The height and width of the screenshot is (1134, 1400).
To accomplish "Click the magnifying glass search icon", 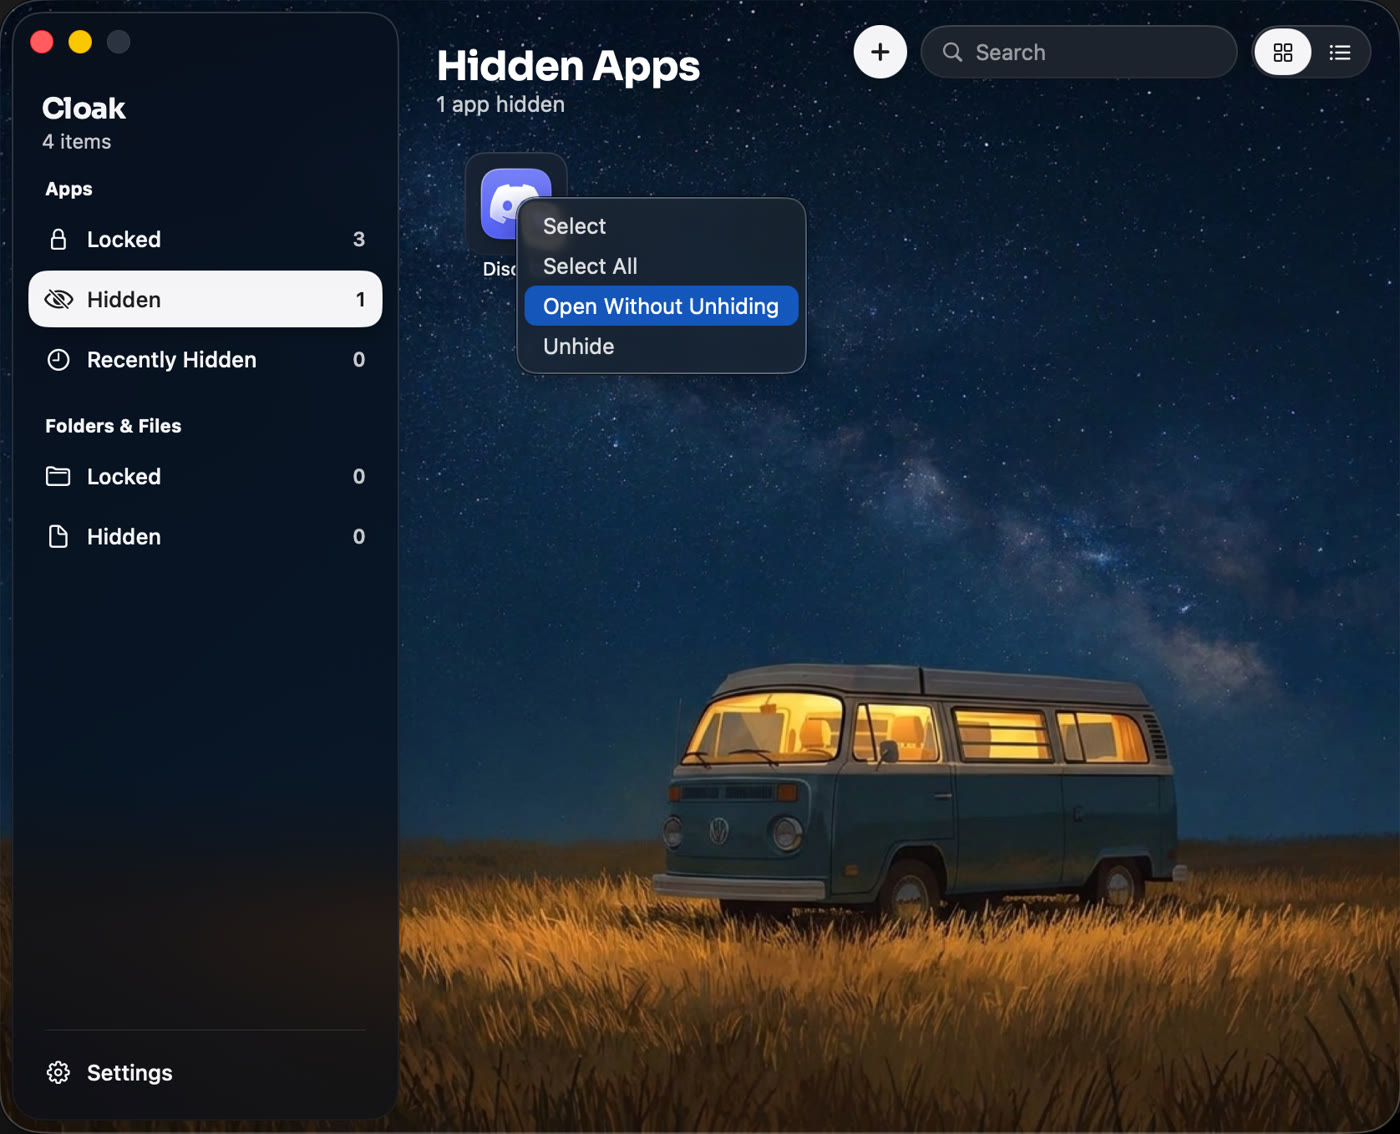I will (x=953, y=52).
